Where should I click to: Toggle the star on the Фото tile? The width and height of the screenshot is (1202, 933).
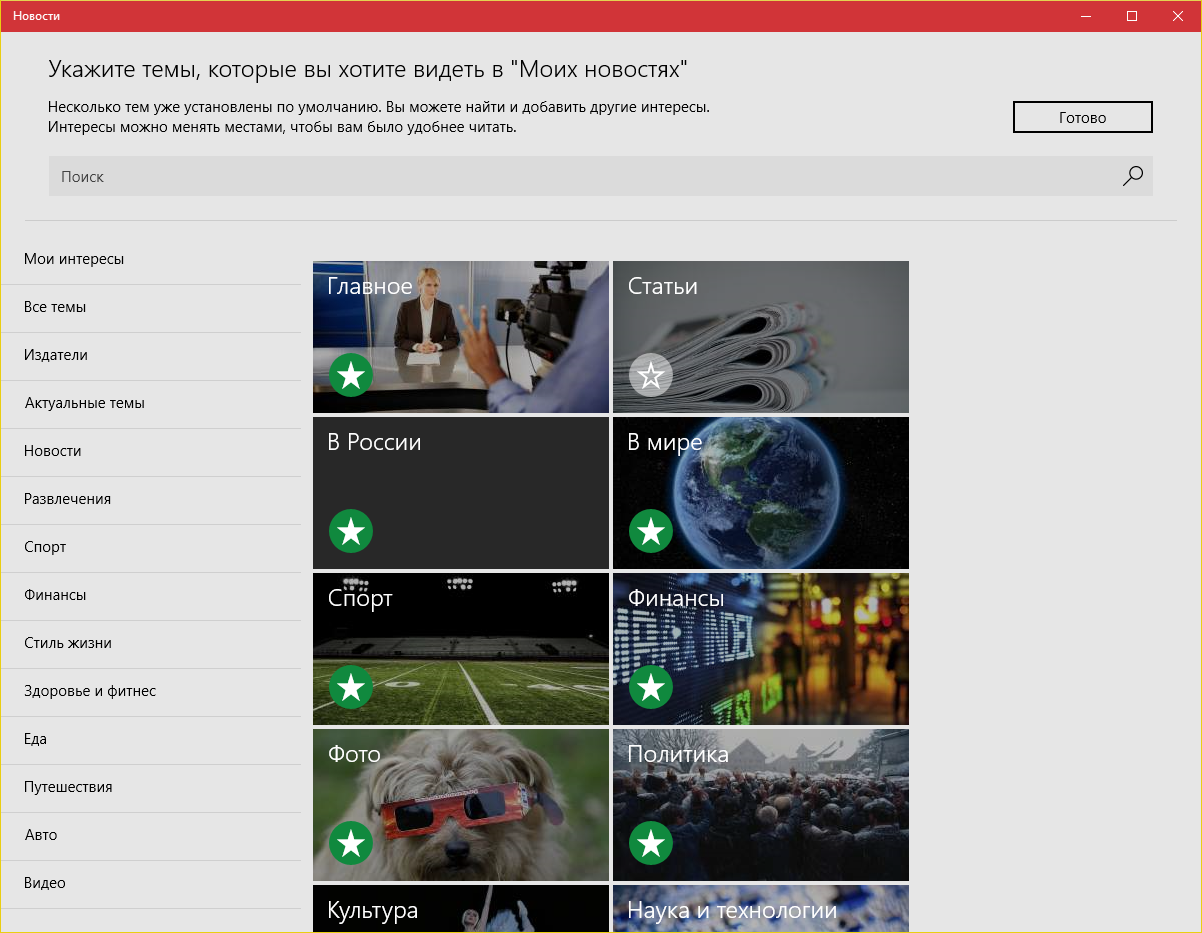351,843
